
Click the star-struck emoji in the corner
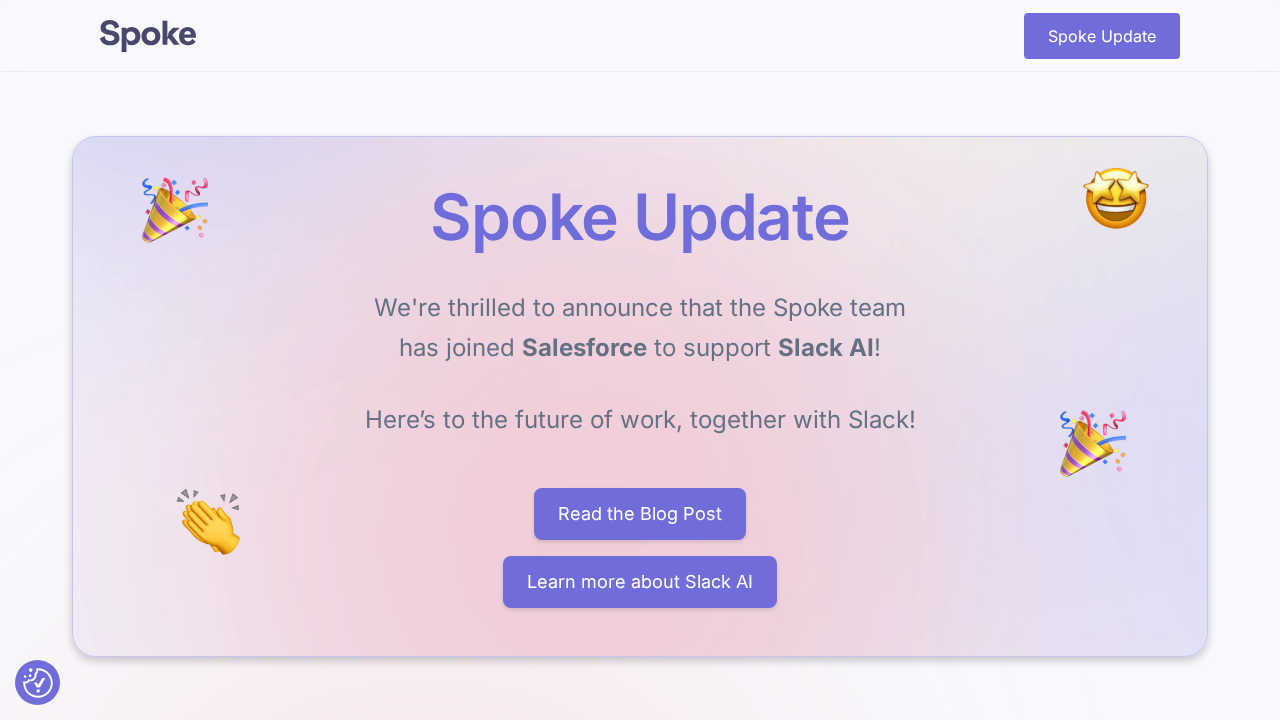click(x=1116, y=198)
